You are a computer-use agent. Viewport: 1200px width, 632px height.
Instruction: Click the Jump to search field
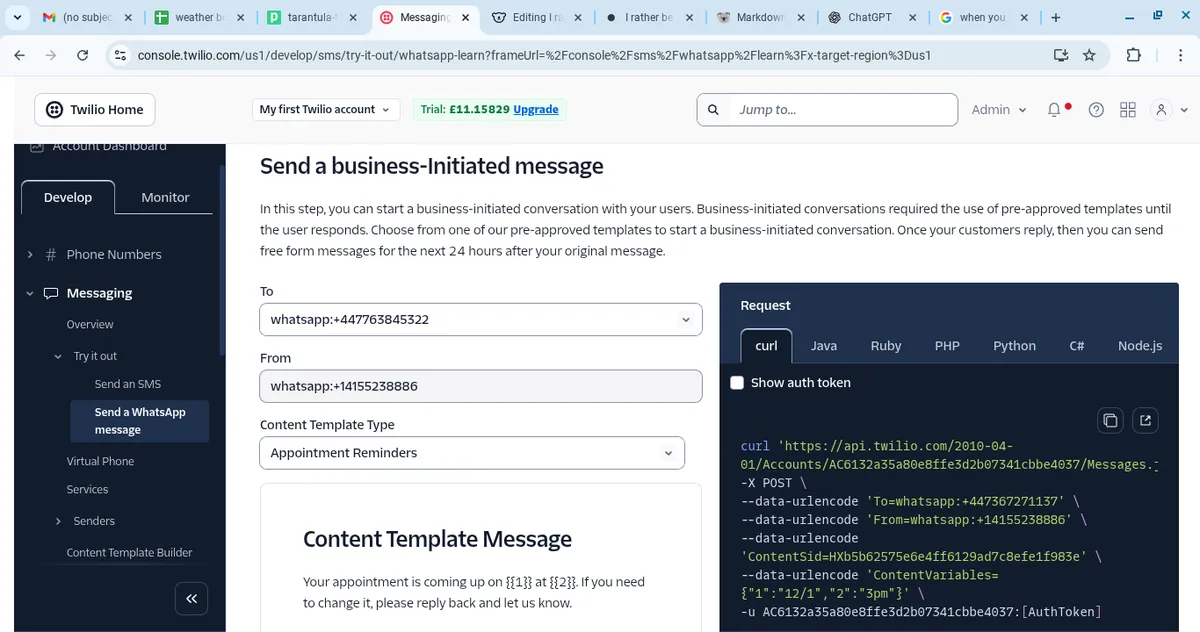coord(840,110)
